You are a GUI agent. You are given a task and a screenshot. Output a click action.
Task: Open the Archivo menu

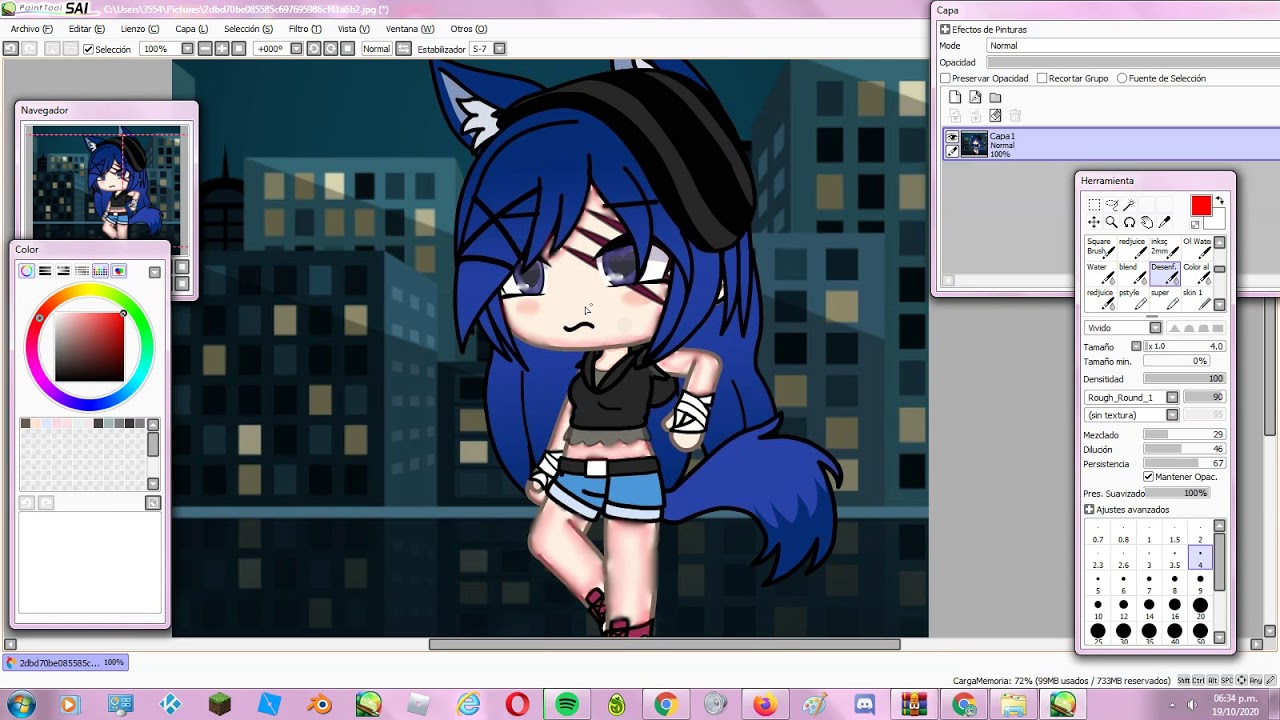(31, 29)
